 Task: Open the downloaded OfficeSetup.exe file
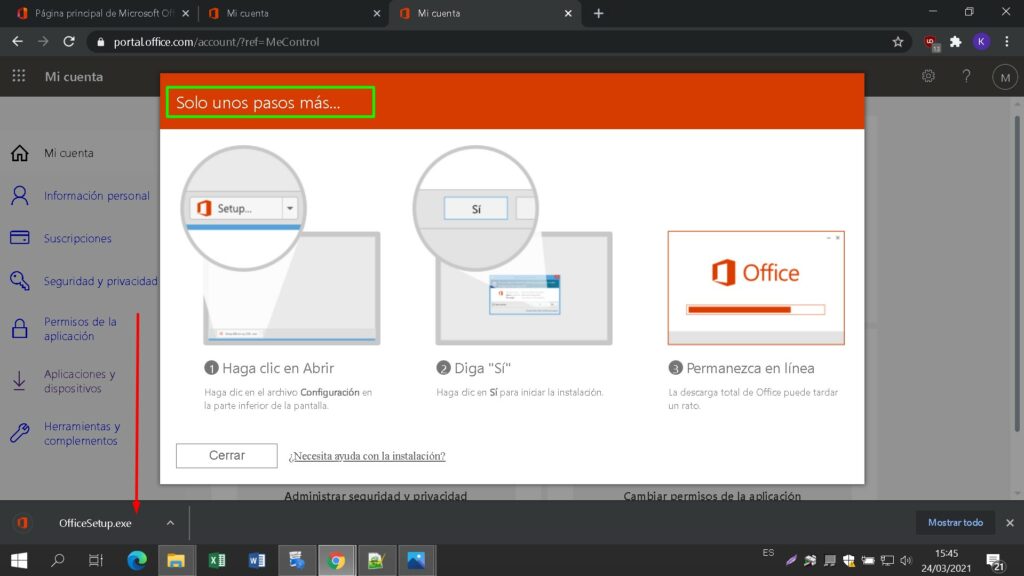(94, 523)
